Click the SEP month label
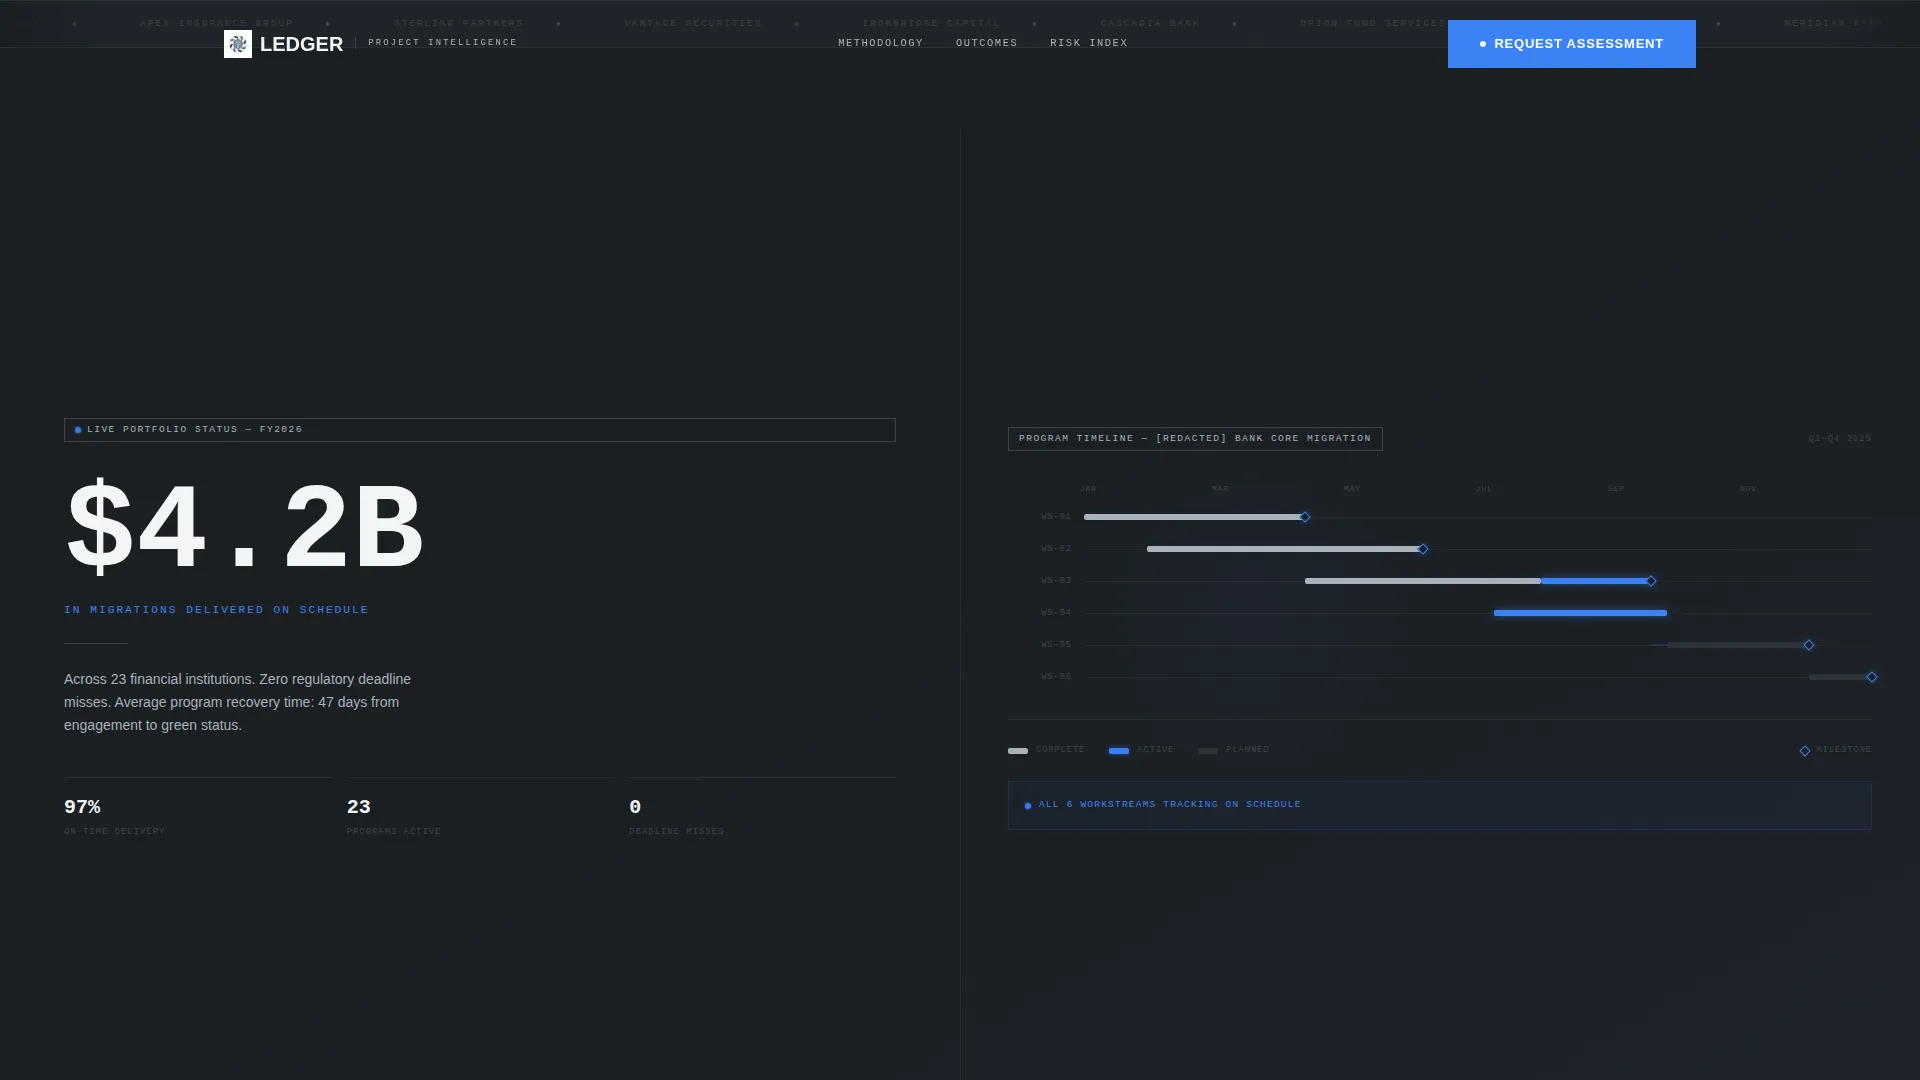The image size is (1920, 1080). pos(1616,489)
